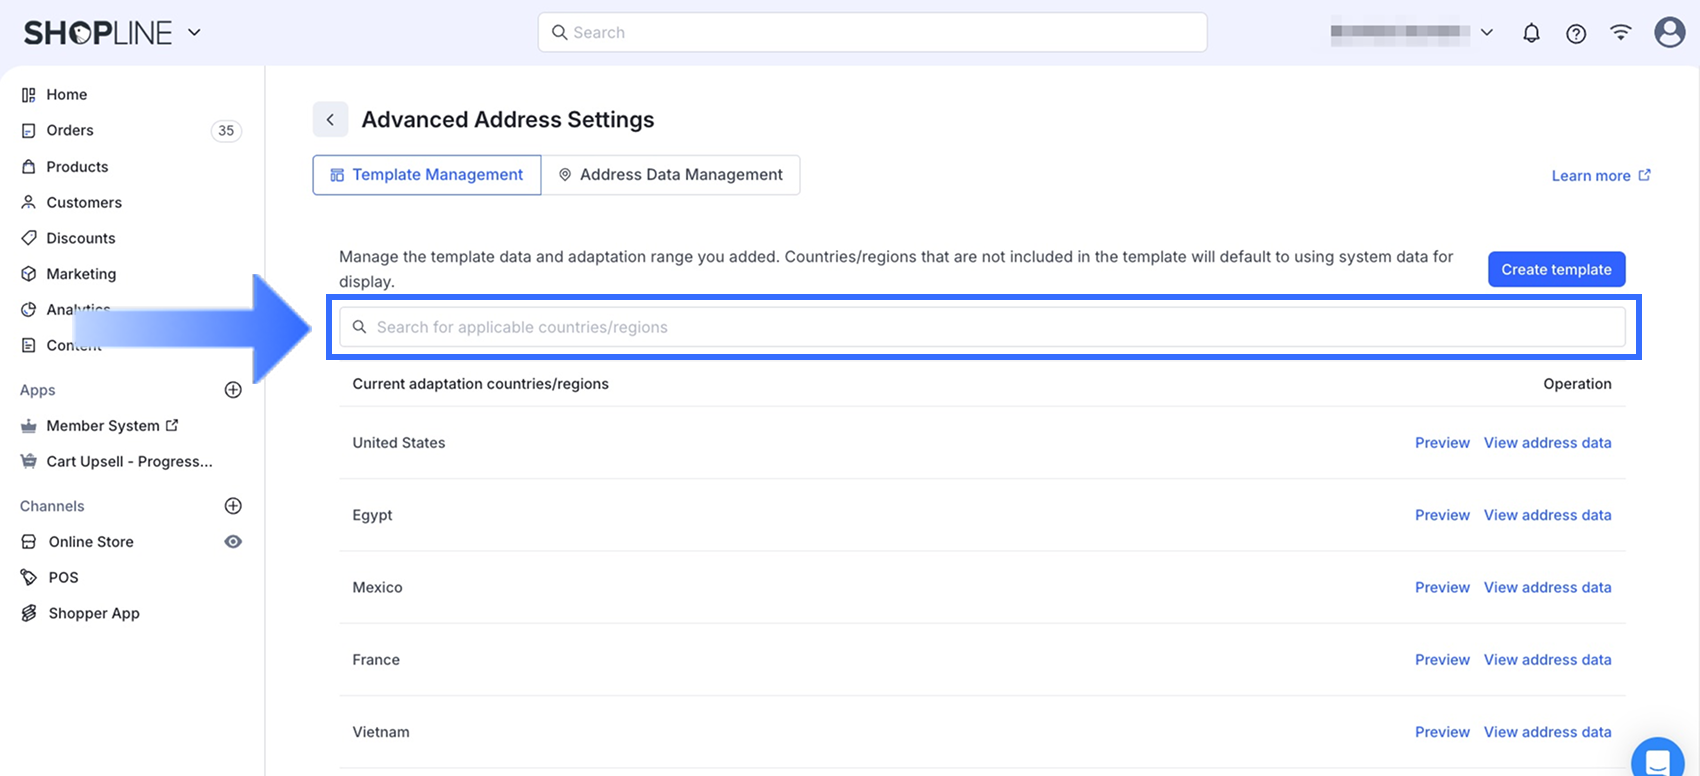View address data for Egypt

pos(1547,515)
